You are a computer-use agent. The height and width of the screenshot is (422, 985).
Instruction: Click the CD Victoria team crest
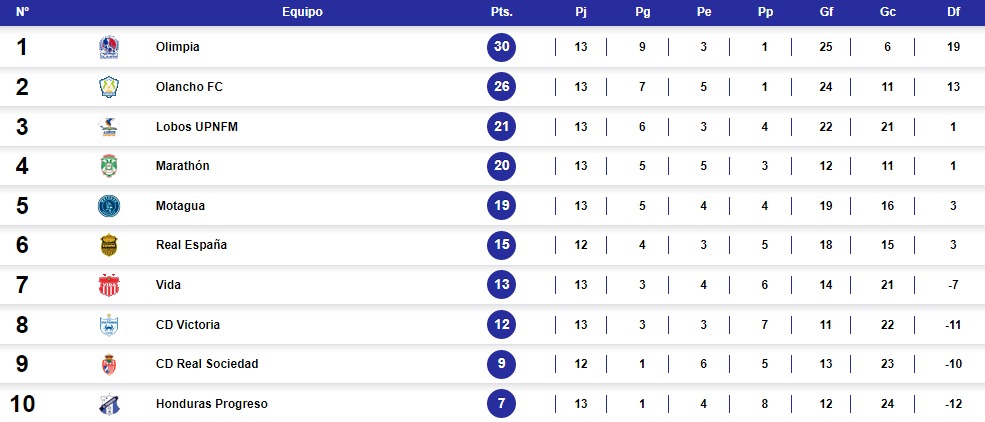pyautogui.click(x=108, y=325)
